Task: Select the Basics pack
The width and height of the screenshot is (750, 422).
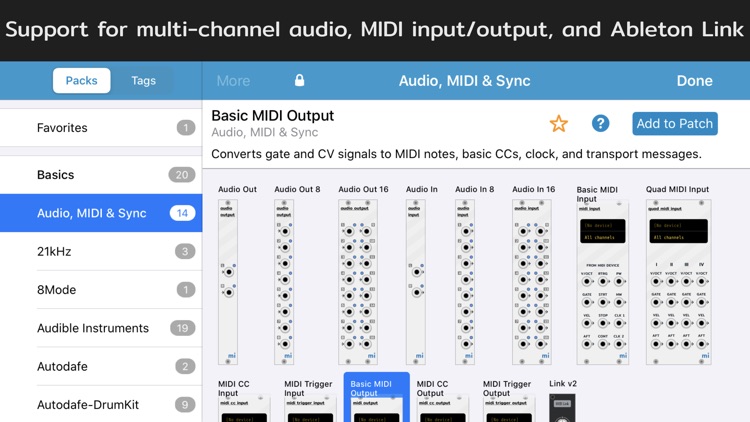Action: [101, 175]
